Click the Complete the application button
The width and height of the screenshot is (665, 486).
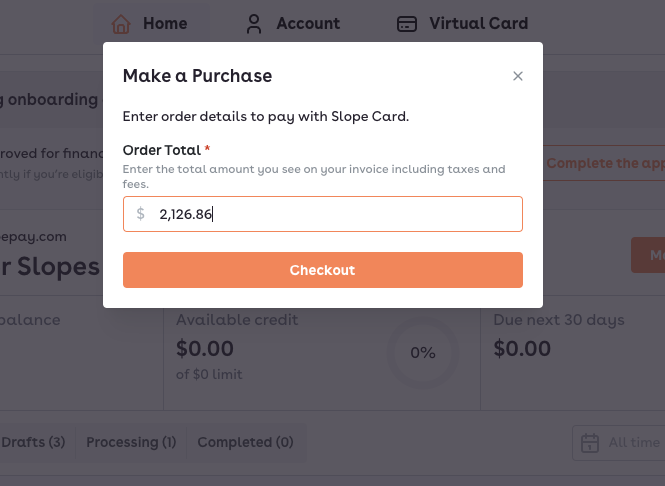[604, 163]
